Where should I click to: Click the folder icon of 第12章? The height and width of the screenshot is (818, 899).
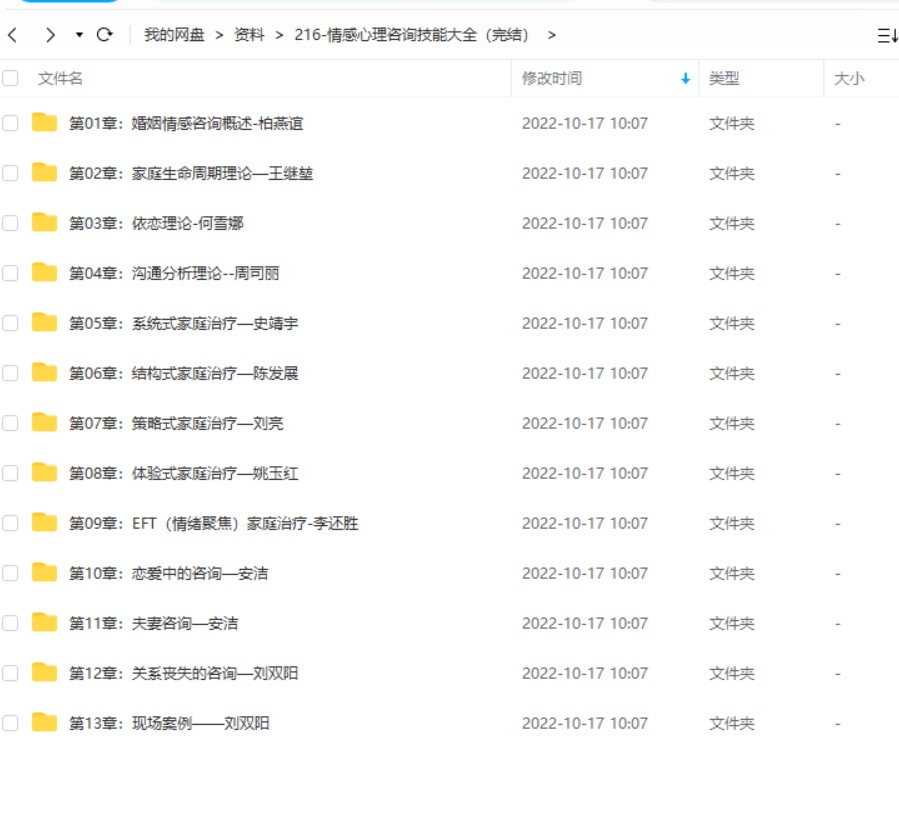point(44,672)
